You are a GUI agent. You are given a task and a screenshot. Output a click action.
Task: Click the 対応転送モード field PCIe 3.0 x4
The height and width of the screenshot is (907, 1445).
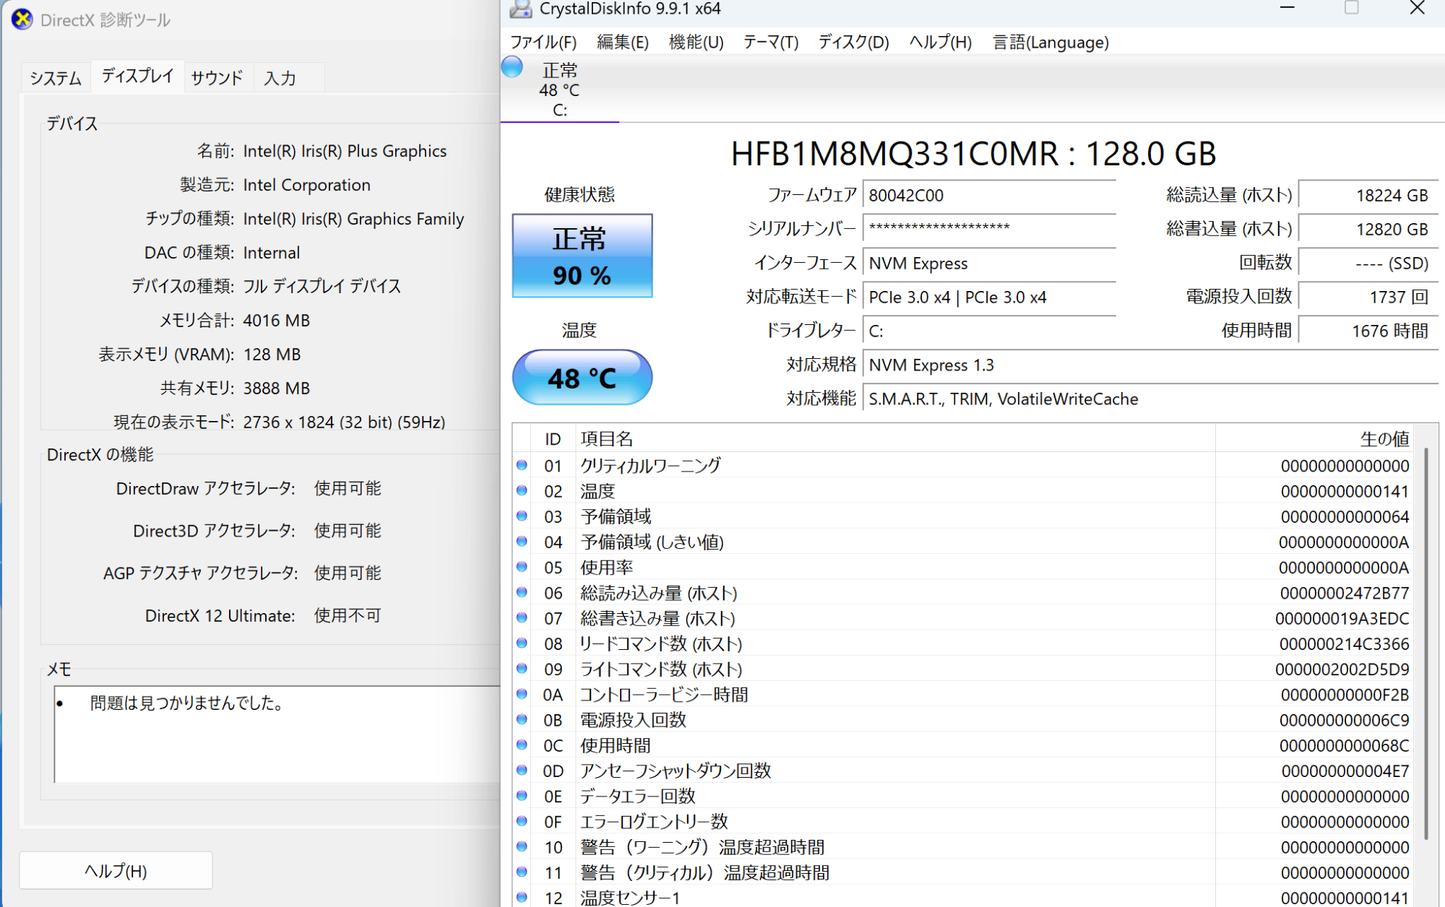click(x=989, y=297)
